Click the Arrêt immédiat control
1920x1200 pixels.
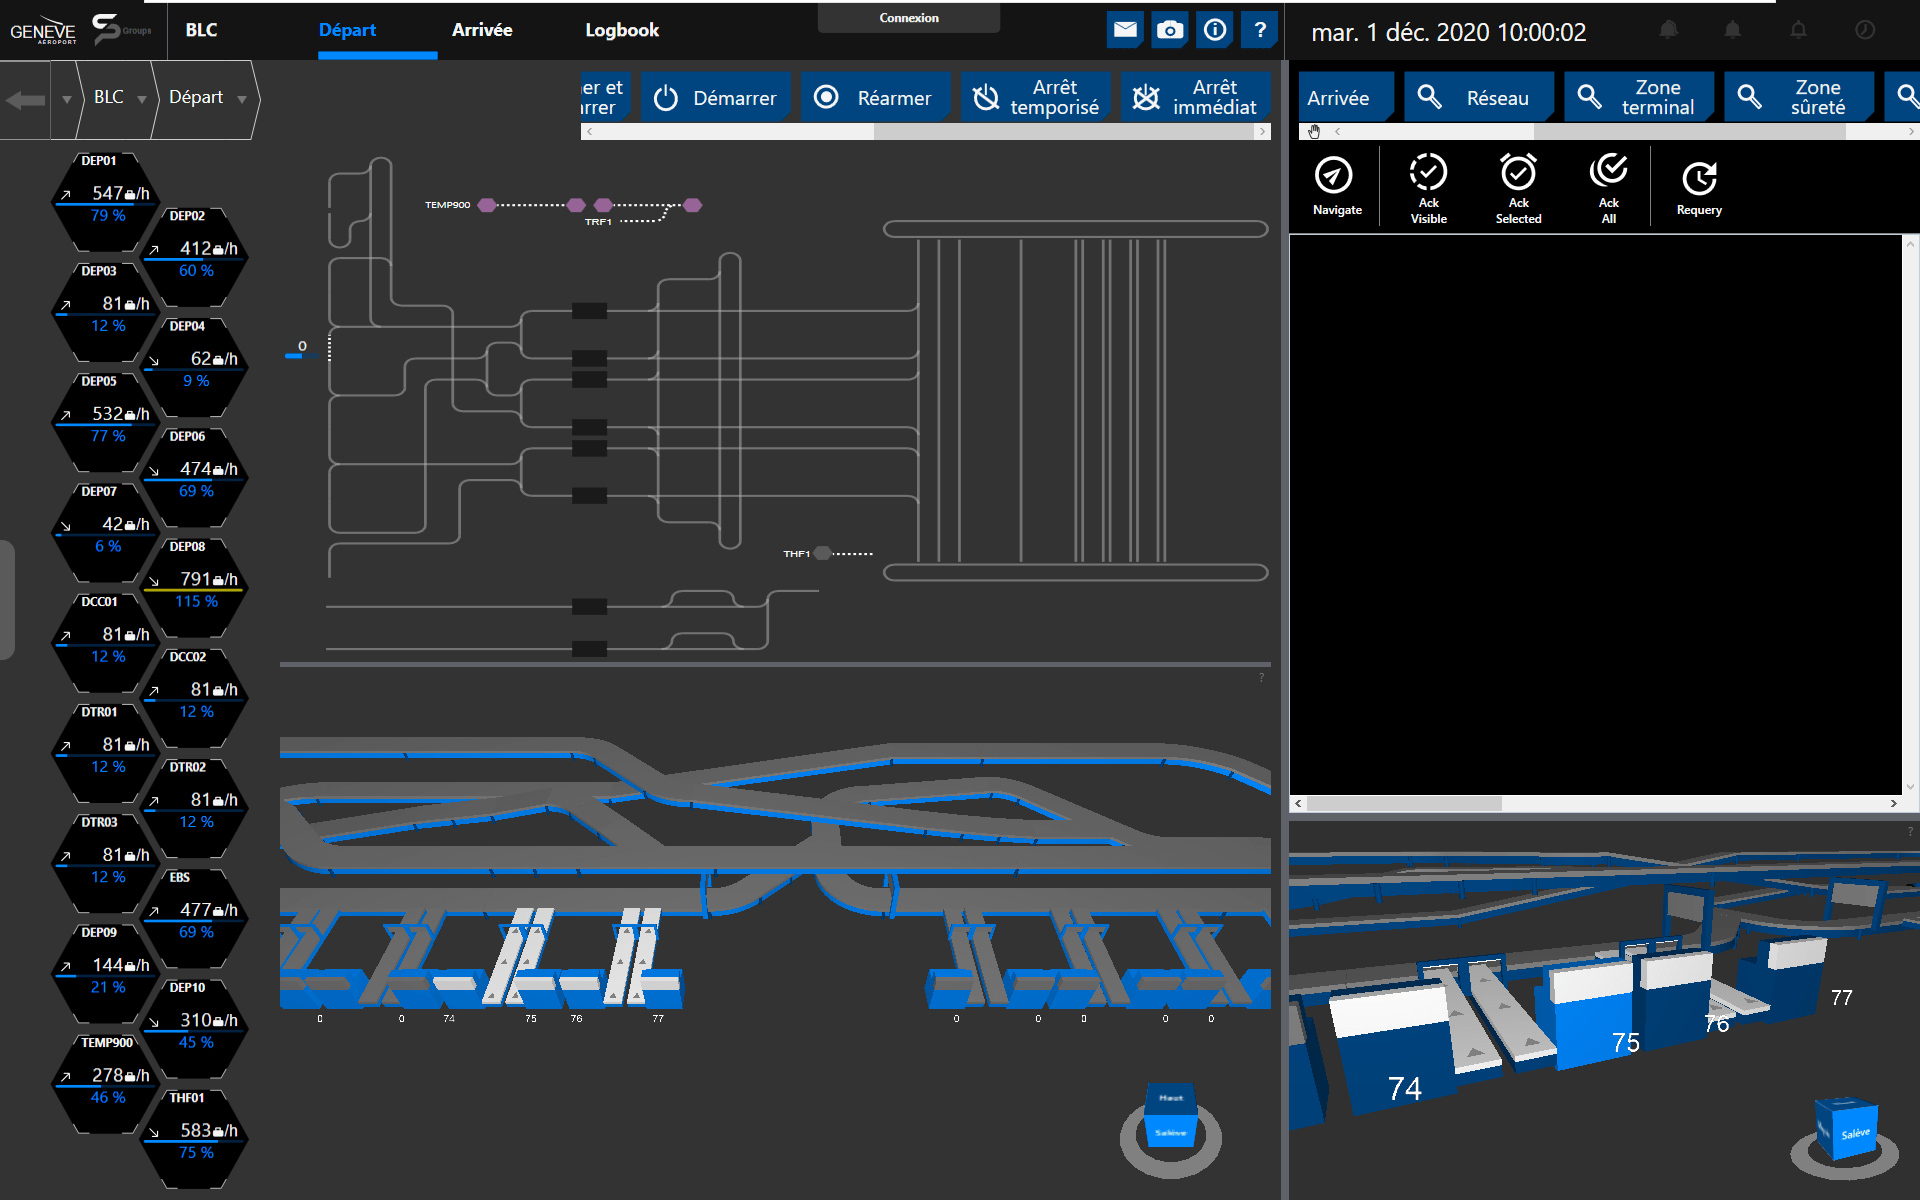pyautogui.click(x=1193, y=97)
